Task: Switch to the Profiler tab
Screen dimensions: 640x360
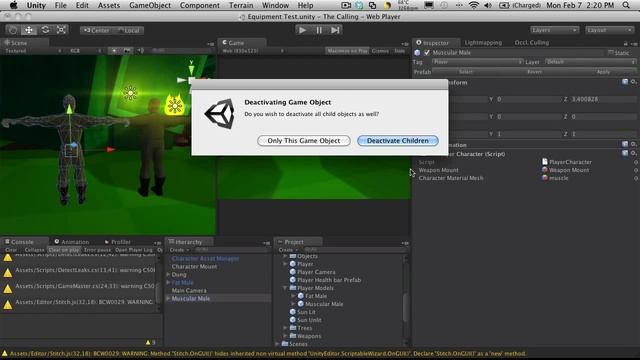Action: (x=118, y=242)
